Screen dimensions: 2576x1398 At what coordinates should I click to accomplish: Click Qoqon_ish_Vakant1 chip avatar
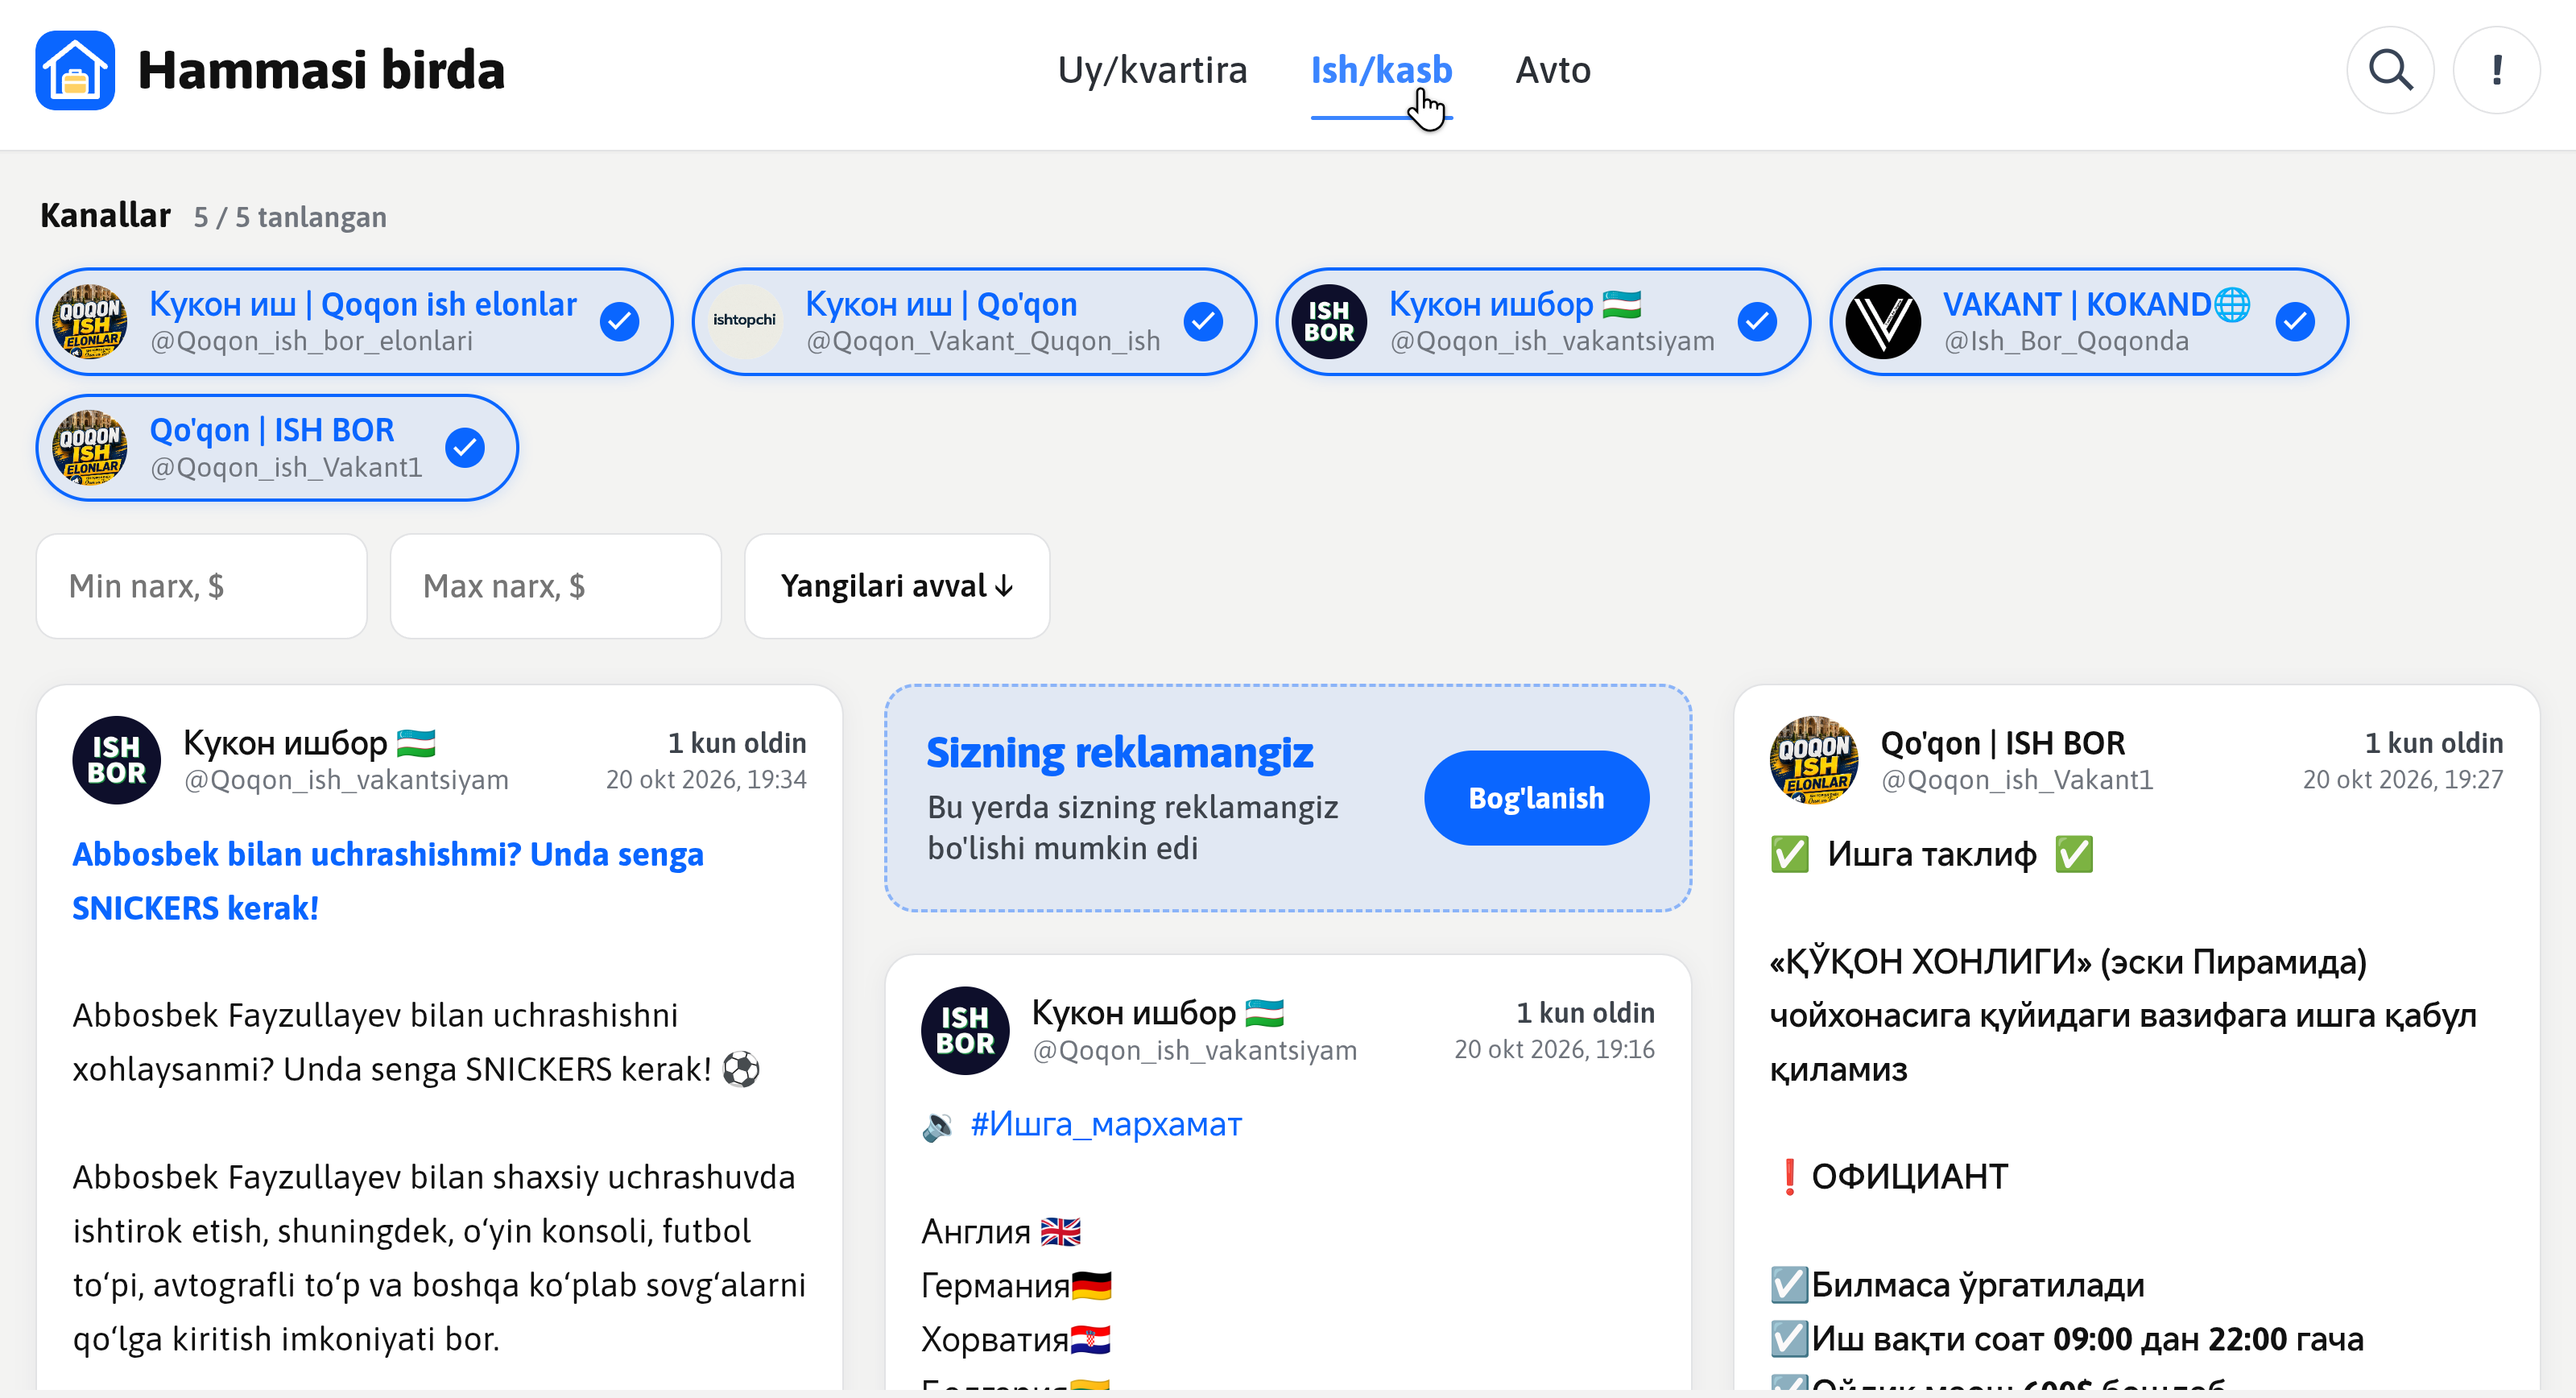[x=90, y=447]
